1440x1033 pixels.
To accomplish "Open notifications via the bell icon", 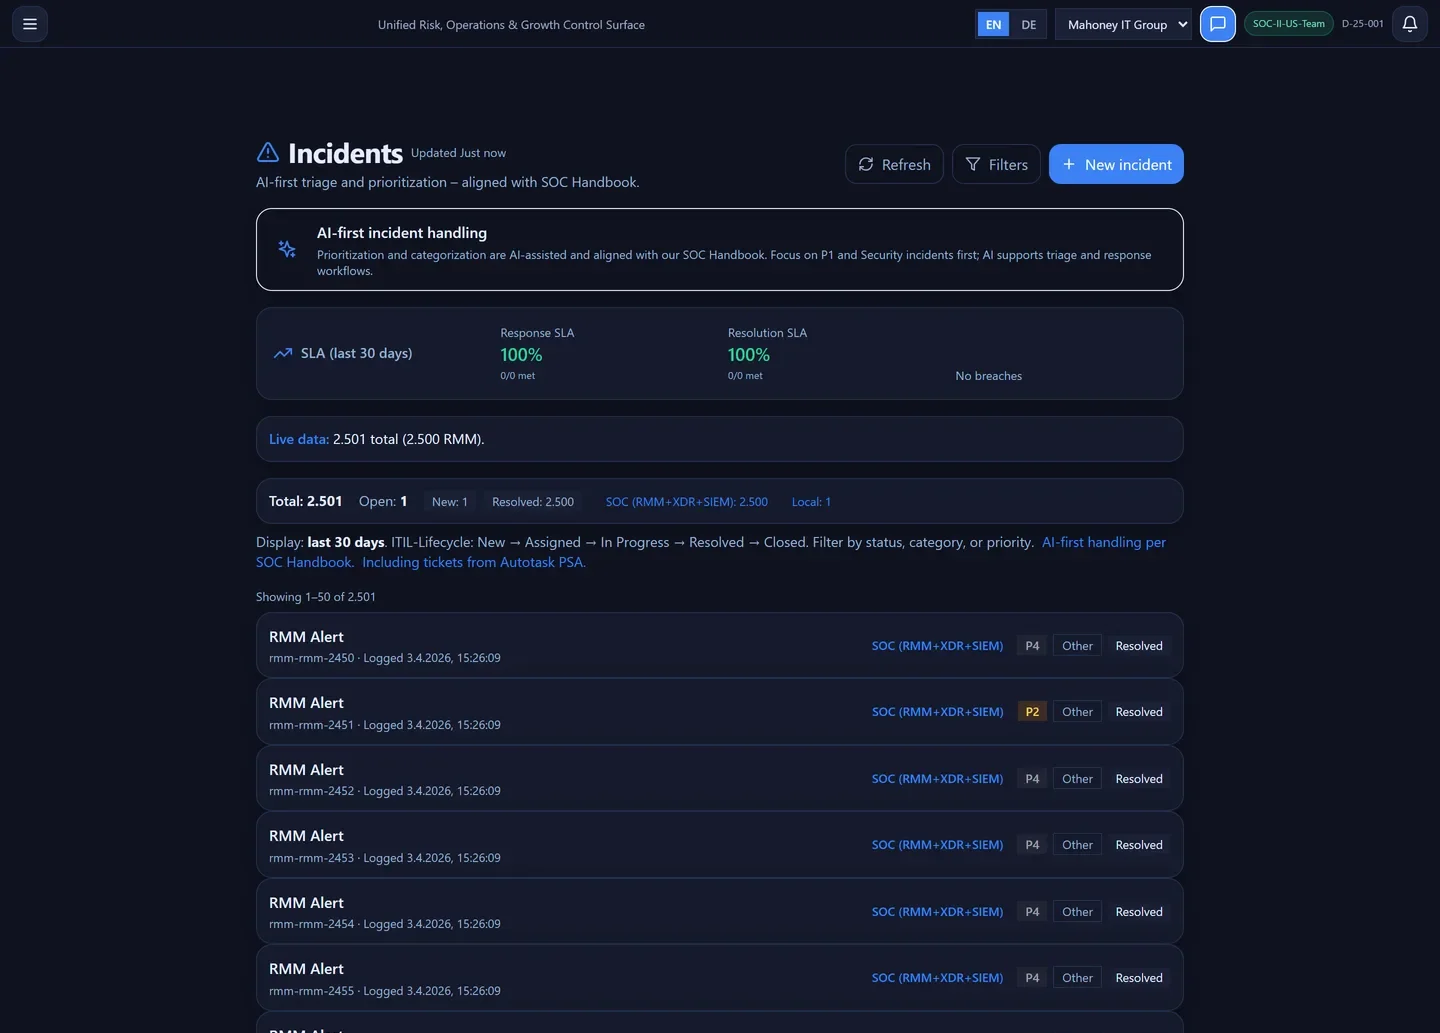I will (1409, 23).
